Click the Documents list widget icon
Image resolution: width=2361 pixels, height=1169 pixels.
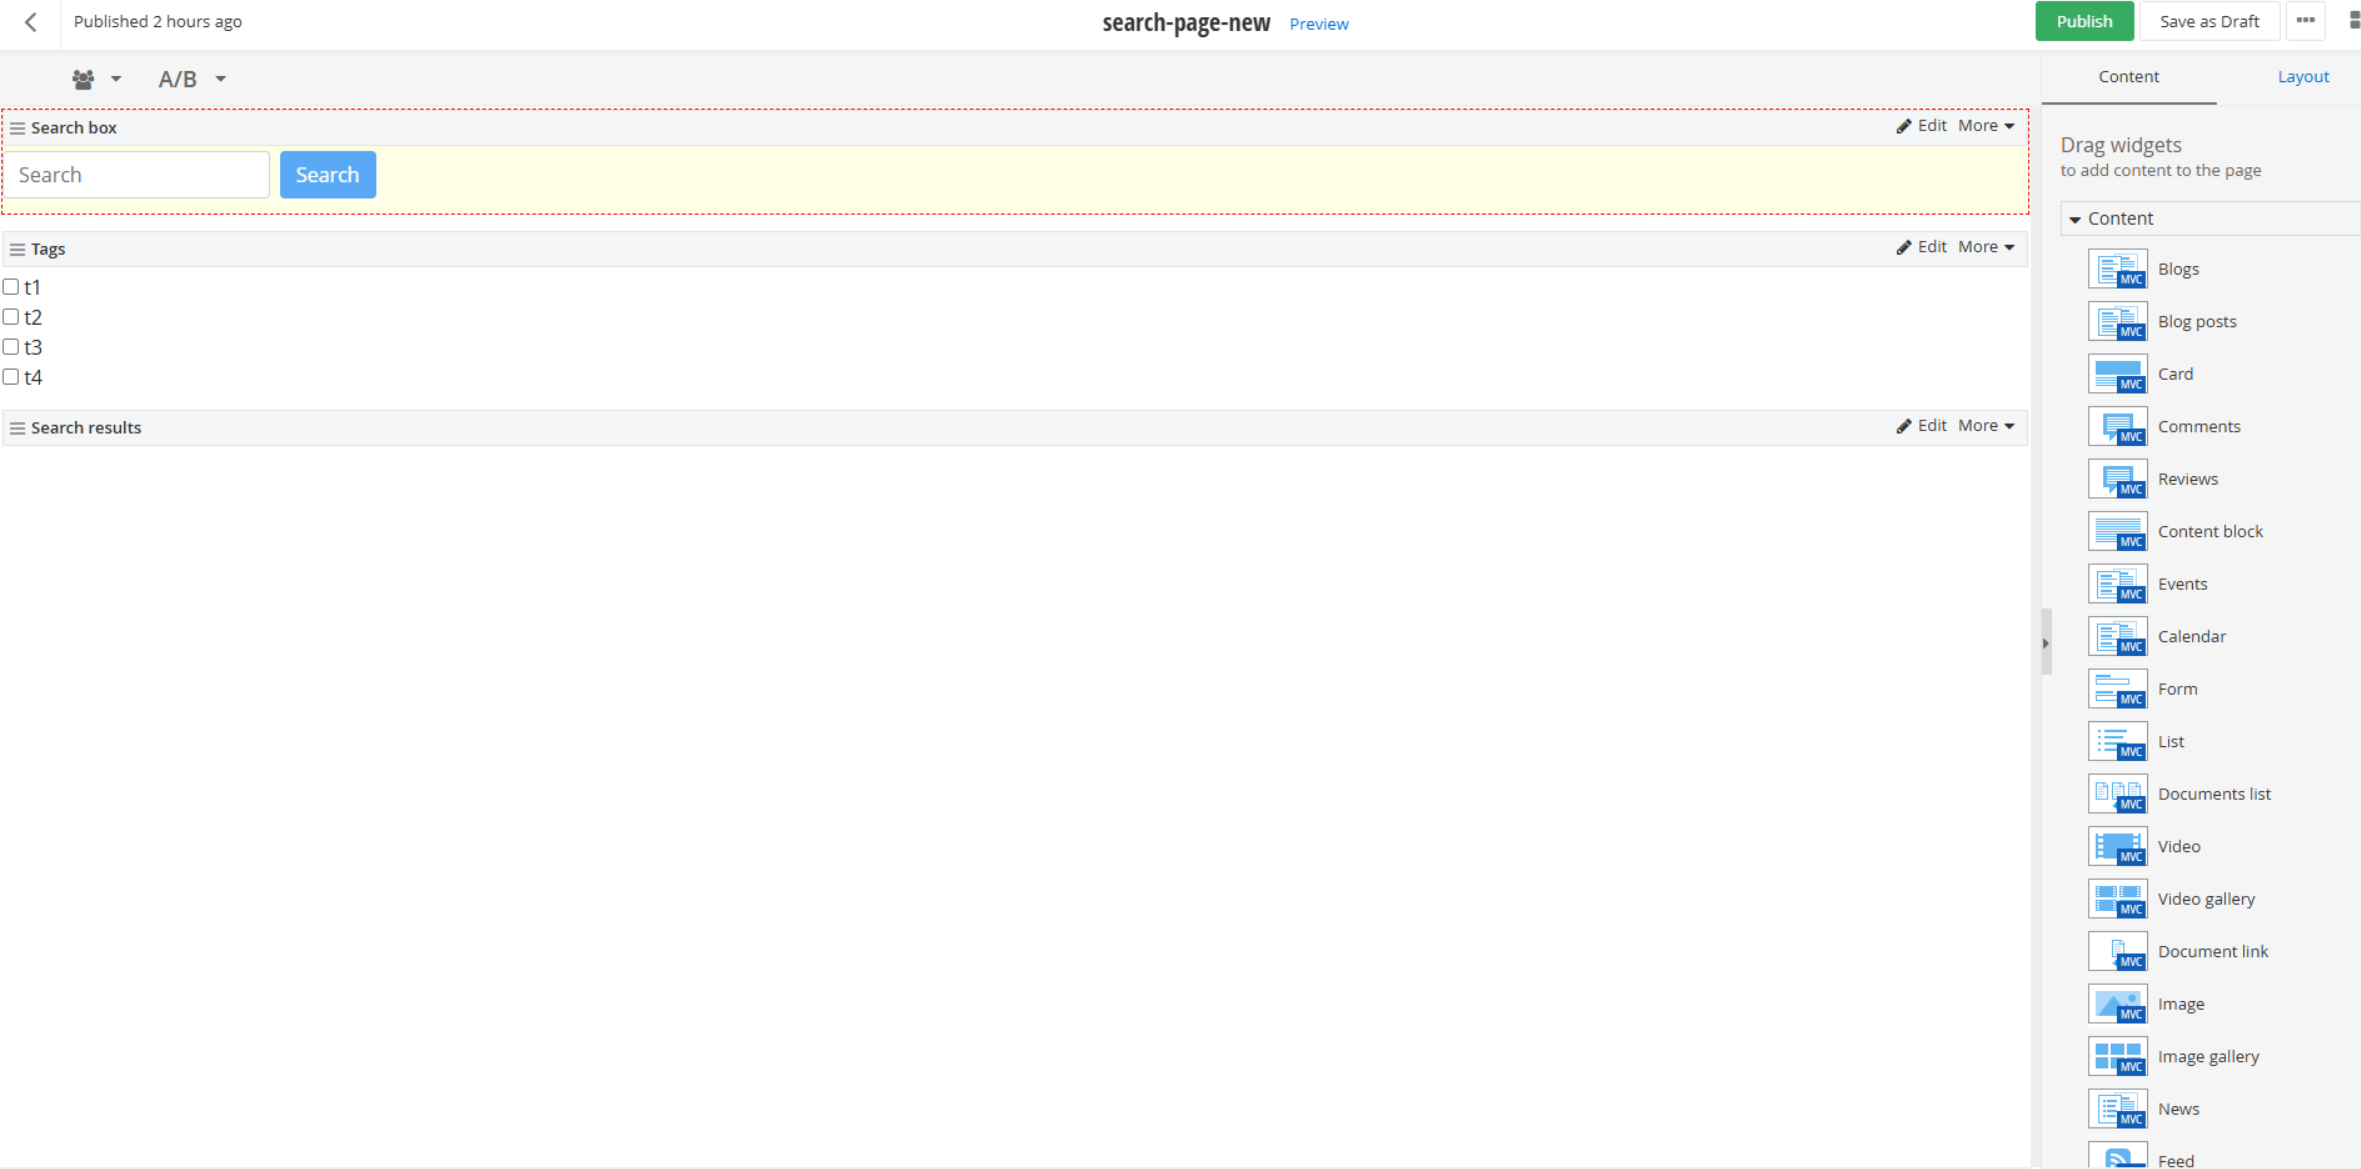click(2117, 794)
